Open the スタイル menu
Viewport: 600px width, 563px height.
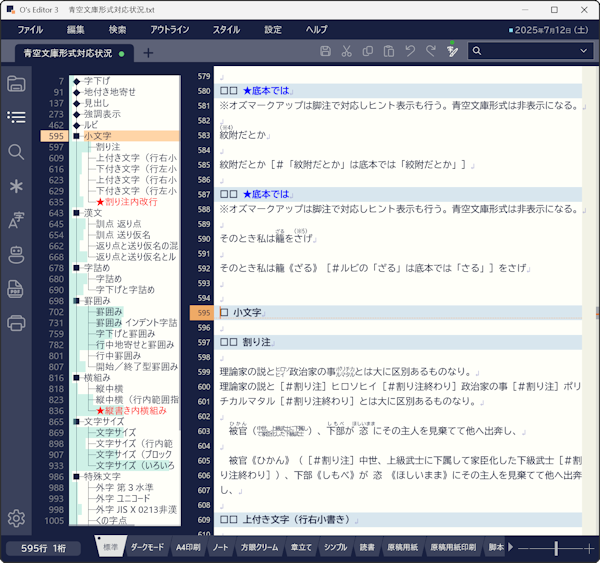226,30
